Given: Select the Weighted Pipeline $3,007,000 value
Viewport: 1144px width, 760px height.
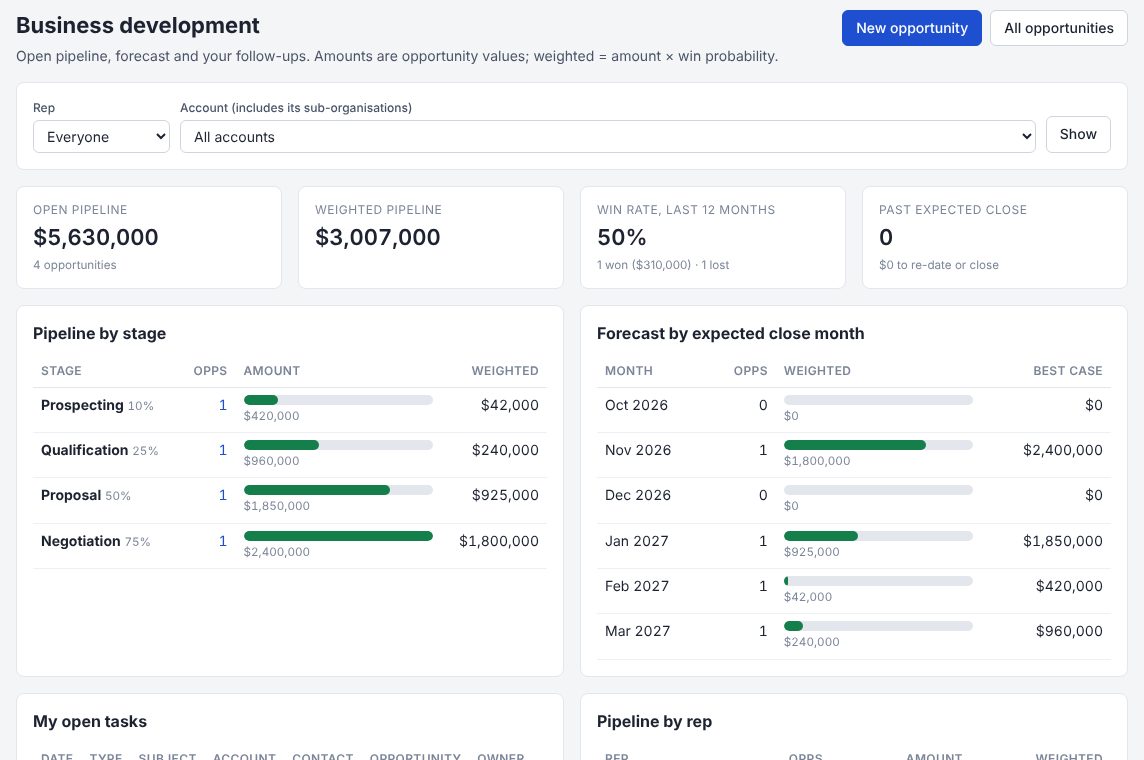Looking at the screenshot, I should 377,237.
